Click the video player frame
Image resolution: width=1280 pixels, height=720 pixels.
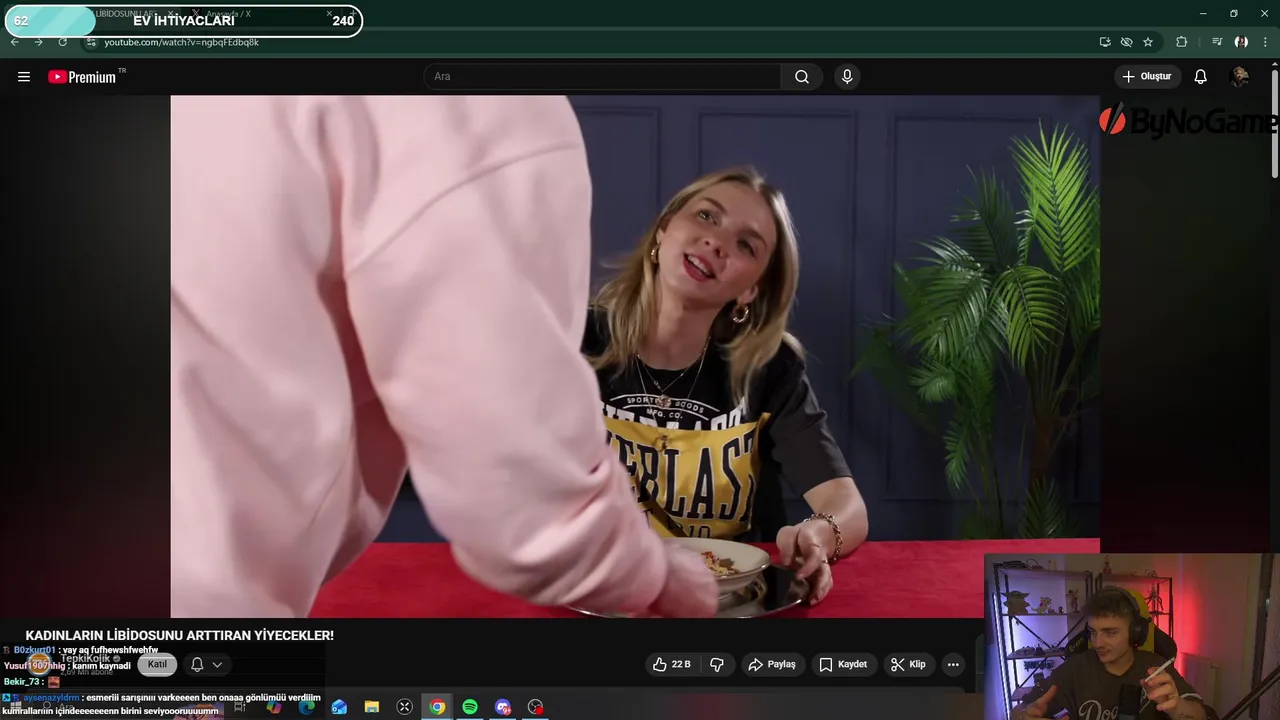[x=635, y=357]
